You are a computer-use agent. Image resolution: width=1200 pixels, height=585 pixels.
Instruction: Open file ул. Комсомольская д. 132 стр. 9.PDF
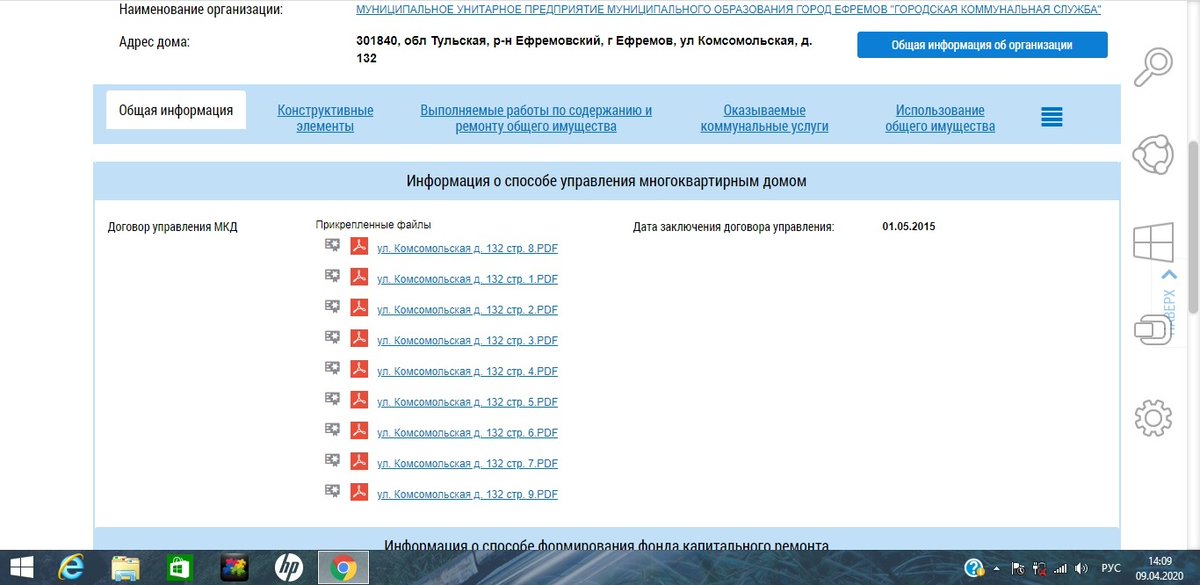pyautogui.click(x=467, y=495)
